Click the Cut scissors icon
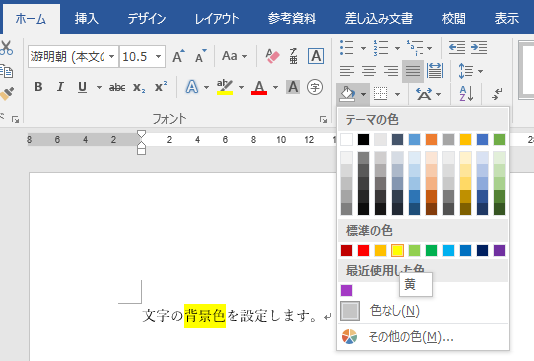Screen dimensions: 534x361 pos(6,48)
